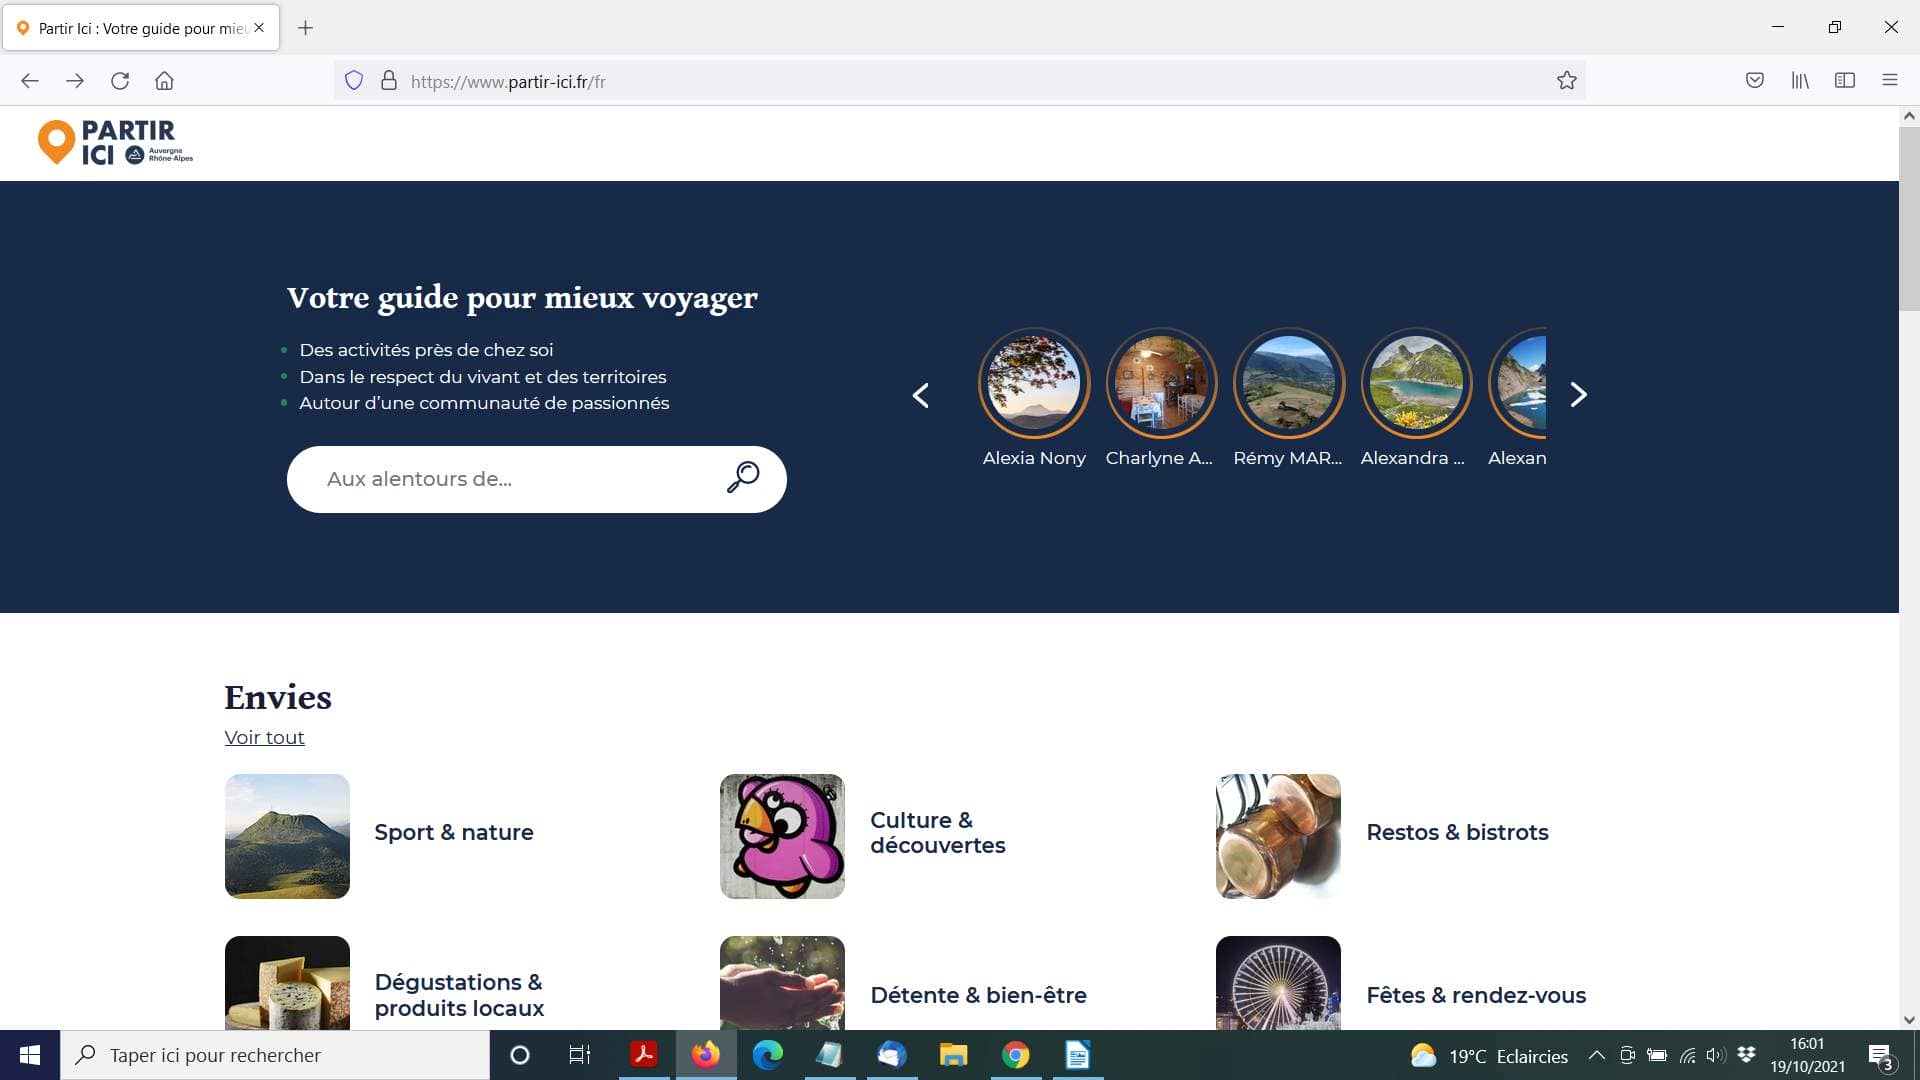This screenshot has height=1080, width=1920.
Task: Go back in carousel with the left chevron
Action: pyautogui.click(x=921, y=395)
